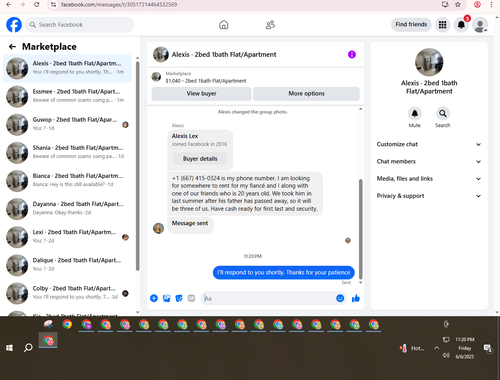
Task: Open the account profile avatar menu
Action: click(x=480, y=25)
